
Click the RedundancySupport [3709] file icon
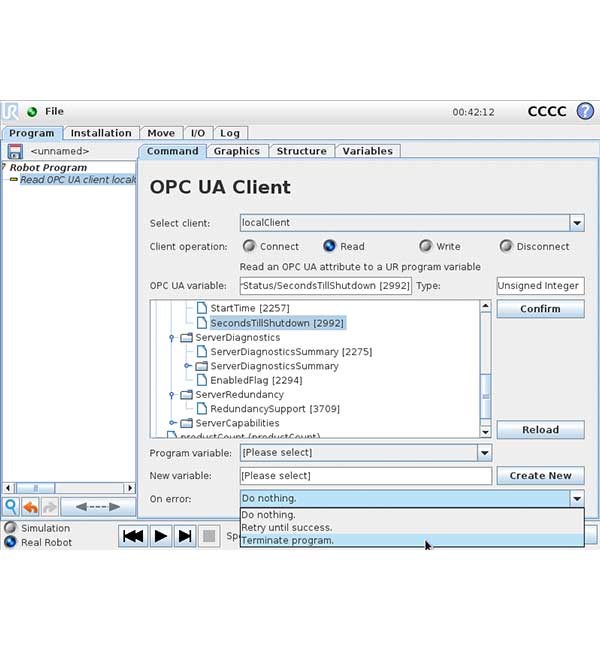(x=202, y=408)
